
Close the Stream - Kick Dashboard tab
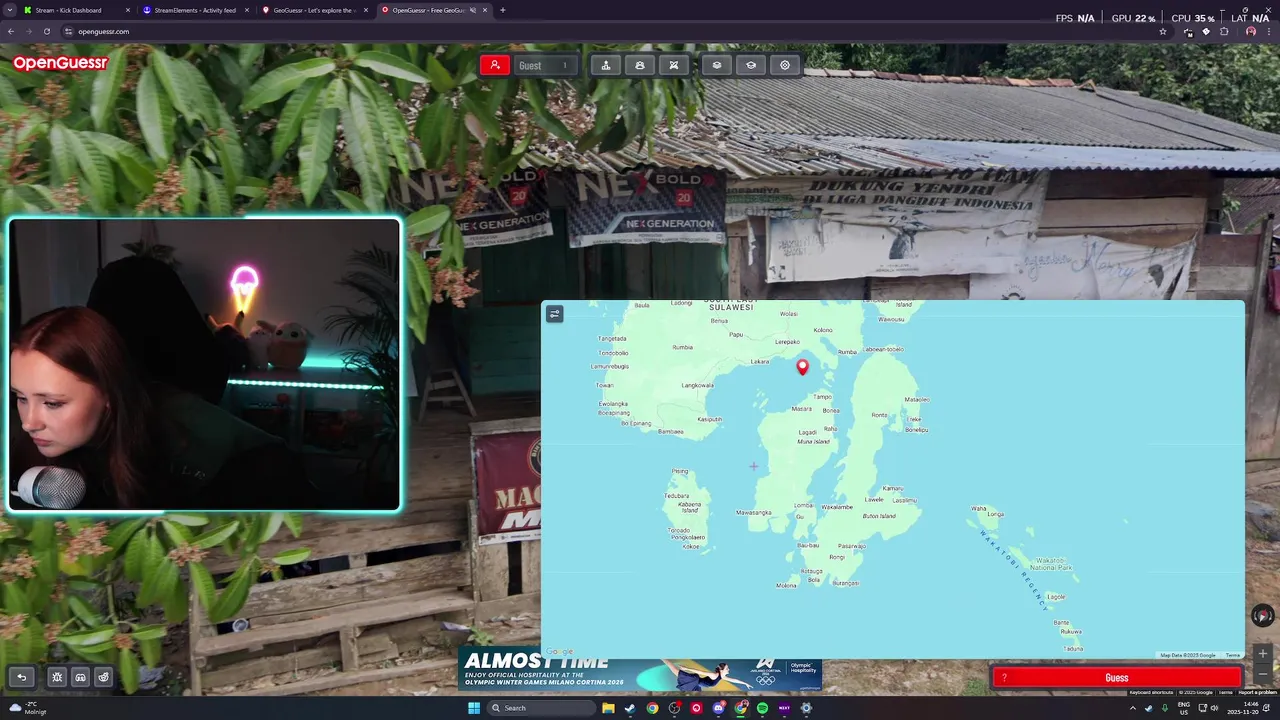coord(128,10)
